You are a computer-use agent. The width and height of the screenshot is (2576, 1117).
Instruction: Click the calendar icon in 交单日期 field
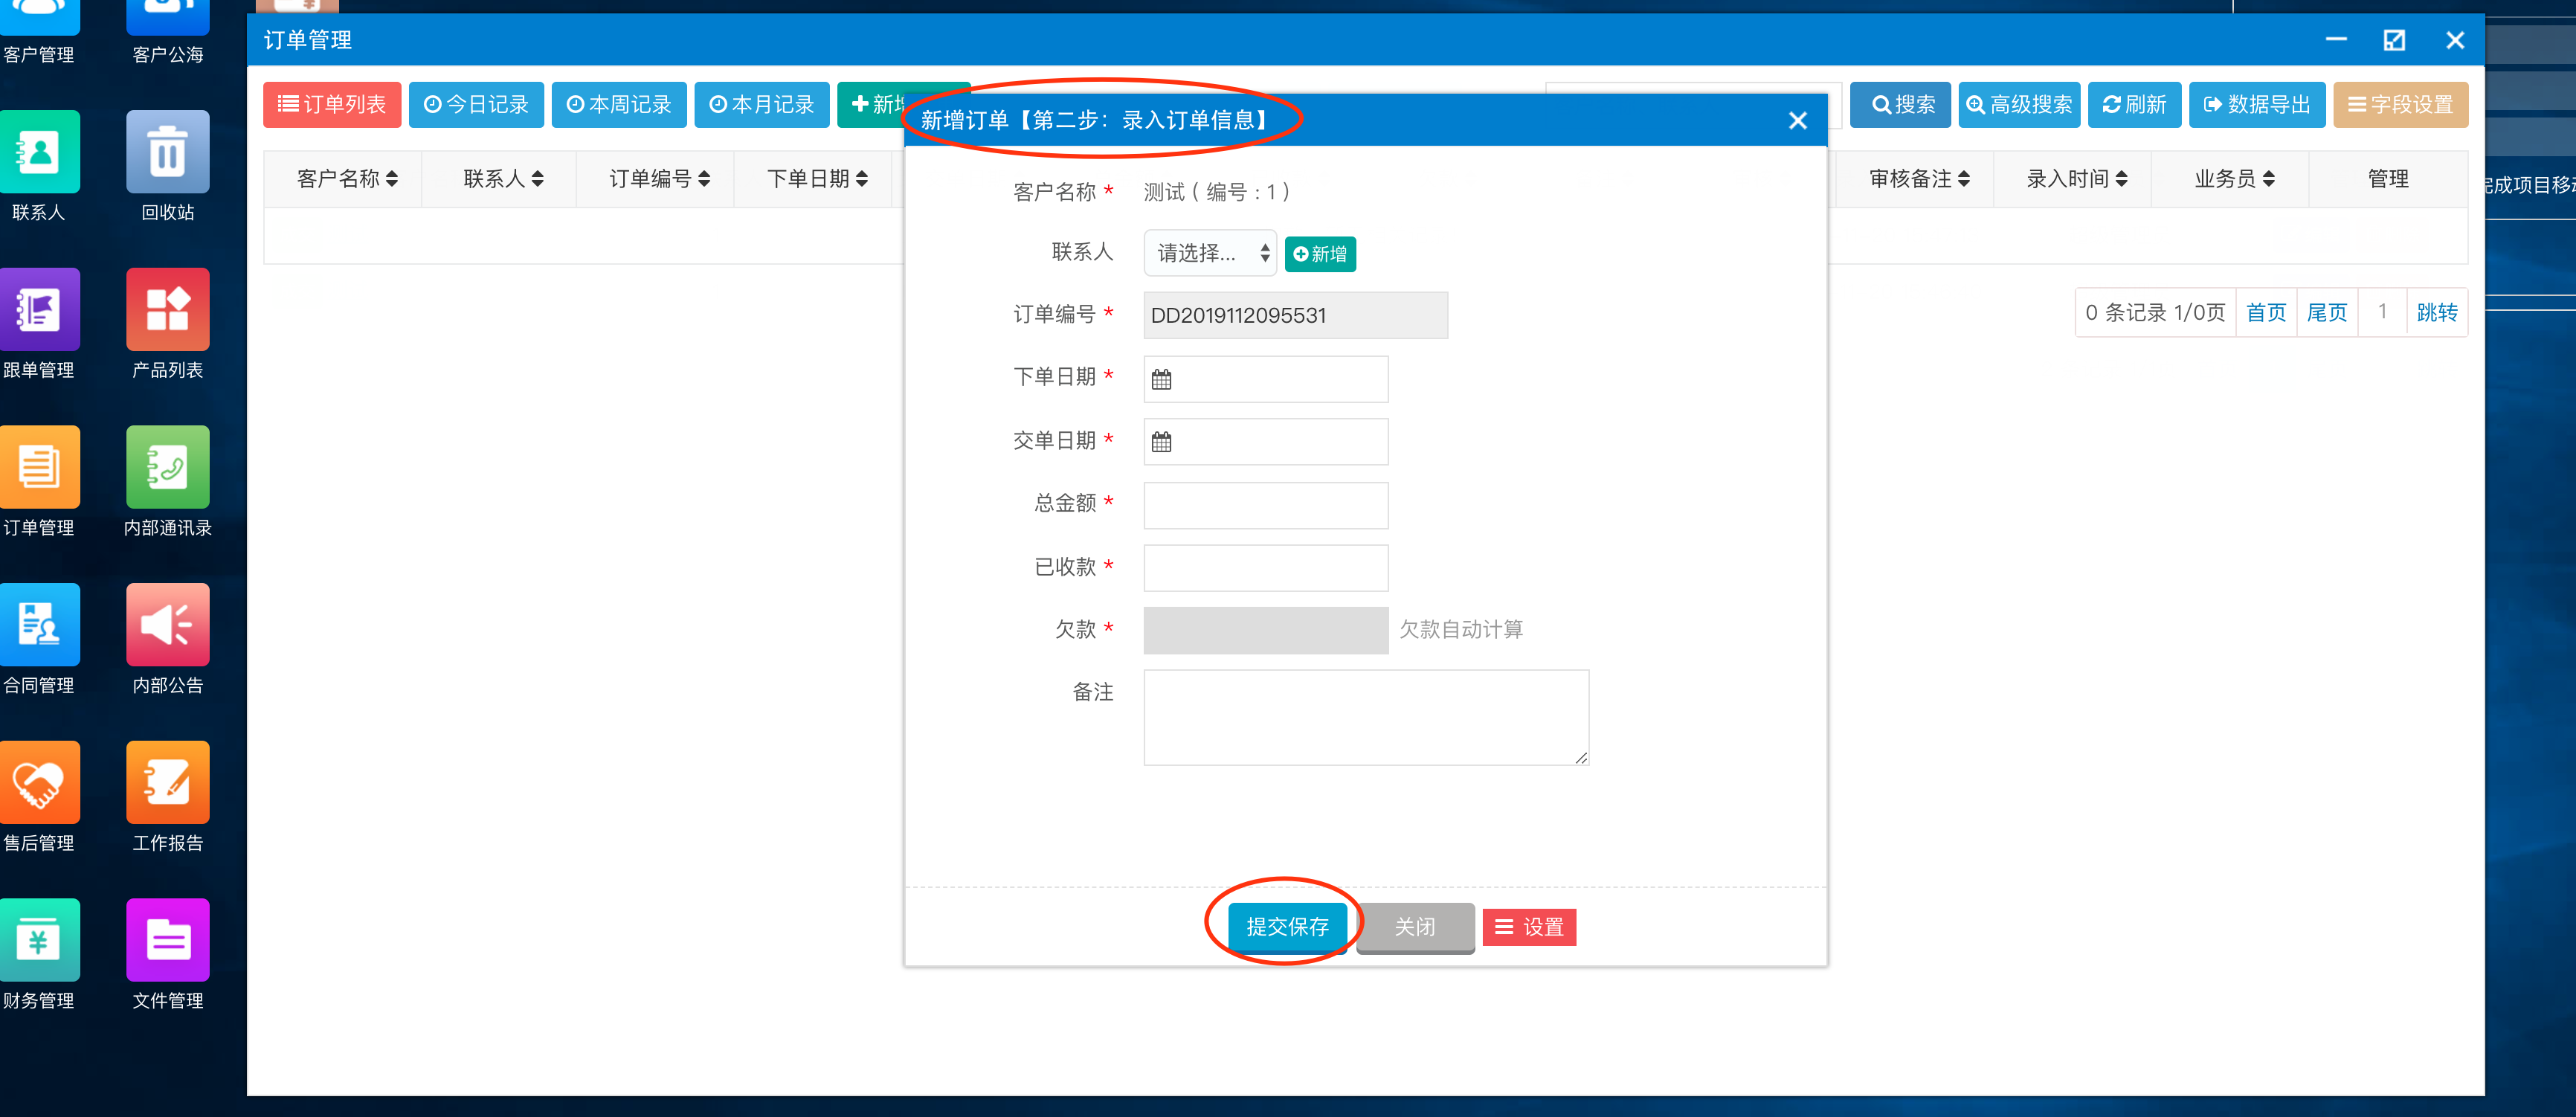point(1161,442)
